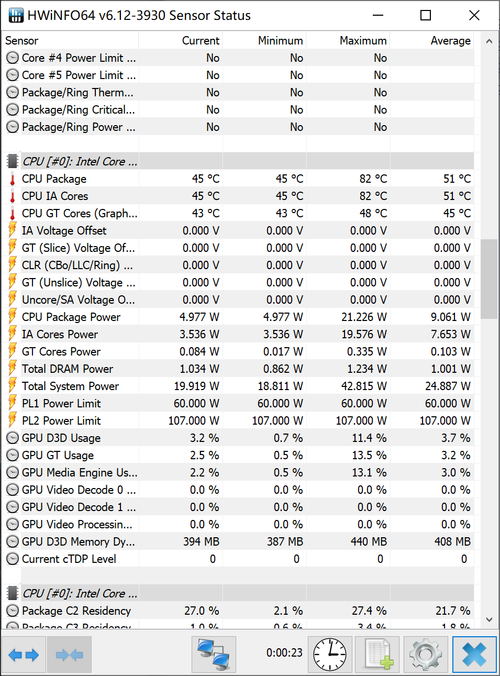Select the PL2 Power Limit row
This screenshot has width=500, height=676.
(238, 420)
